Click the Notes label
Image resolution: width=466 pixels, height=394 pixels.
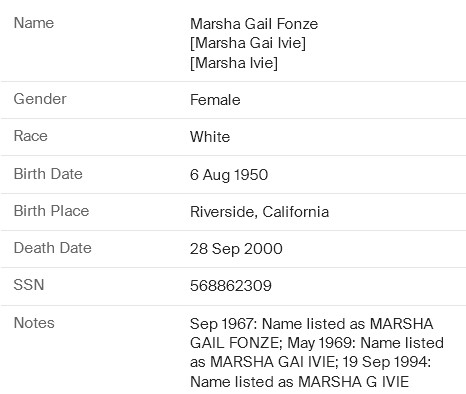tap(34, 323)
